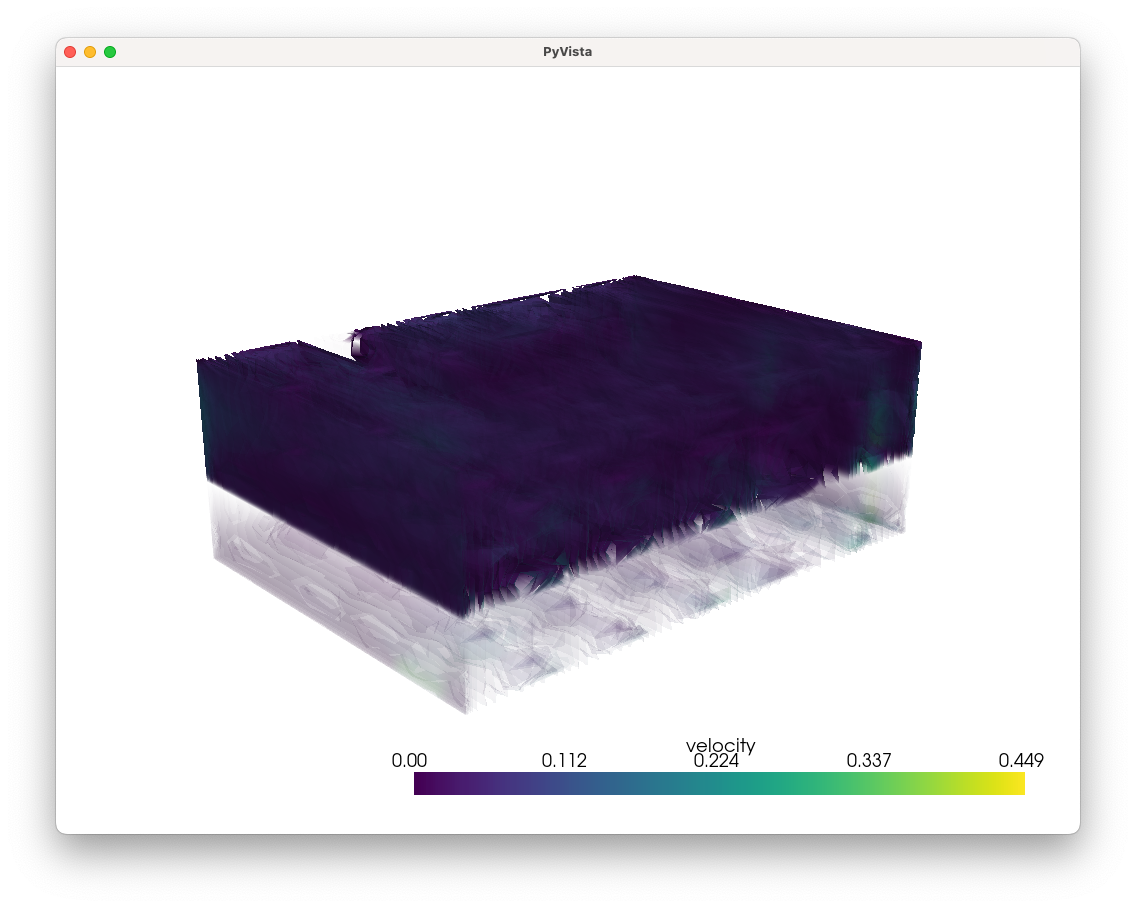Click the 'velocity' scalar bar title

point(721,745)
